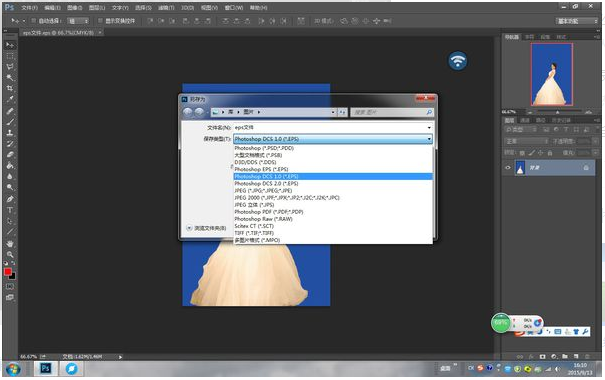Image resolution: width=605 pixels, height=380 pixels.
Task: Click lock all icon in Layers
Action: 550,153
